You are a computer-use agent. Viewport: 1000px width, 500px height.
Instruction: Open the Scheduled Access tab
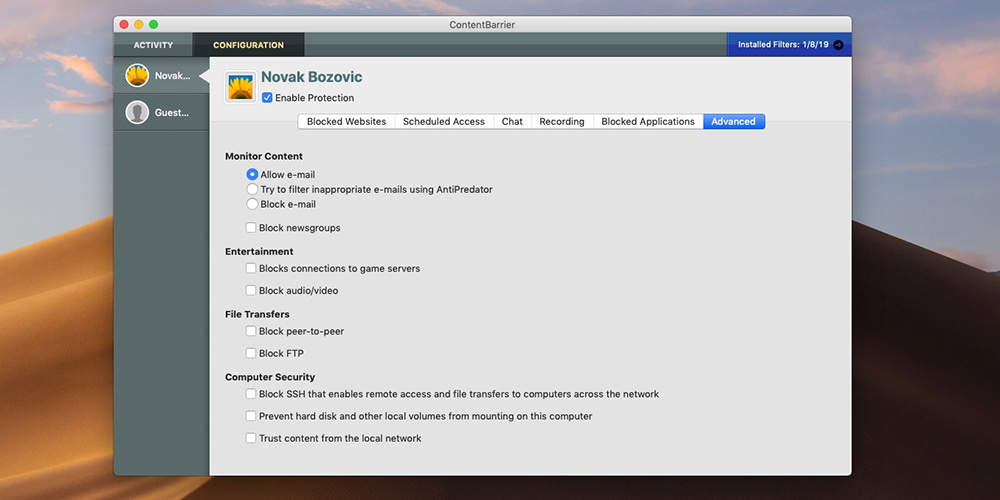click(x=444, y=121)
